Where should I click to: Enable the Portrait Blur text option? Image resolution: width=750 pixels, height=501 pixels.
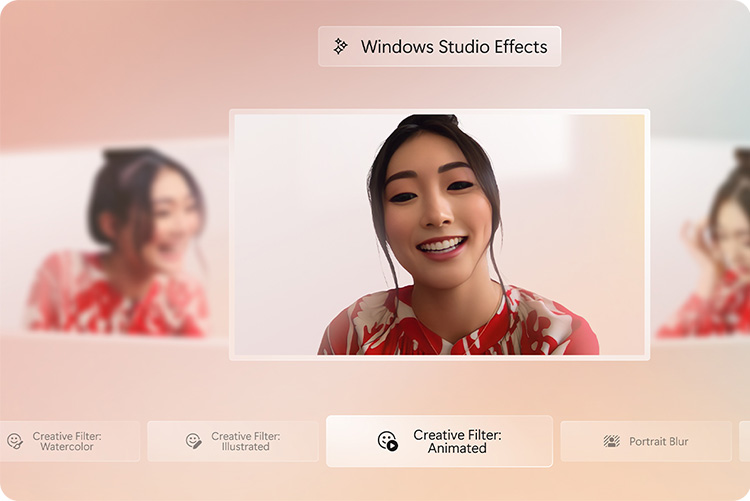[659, 441]
